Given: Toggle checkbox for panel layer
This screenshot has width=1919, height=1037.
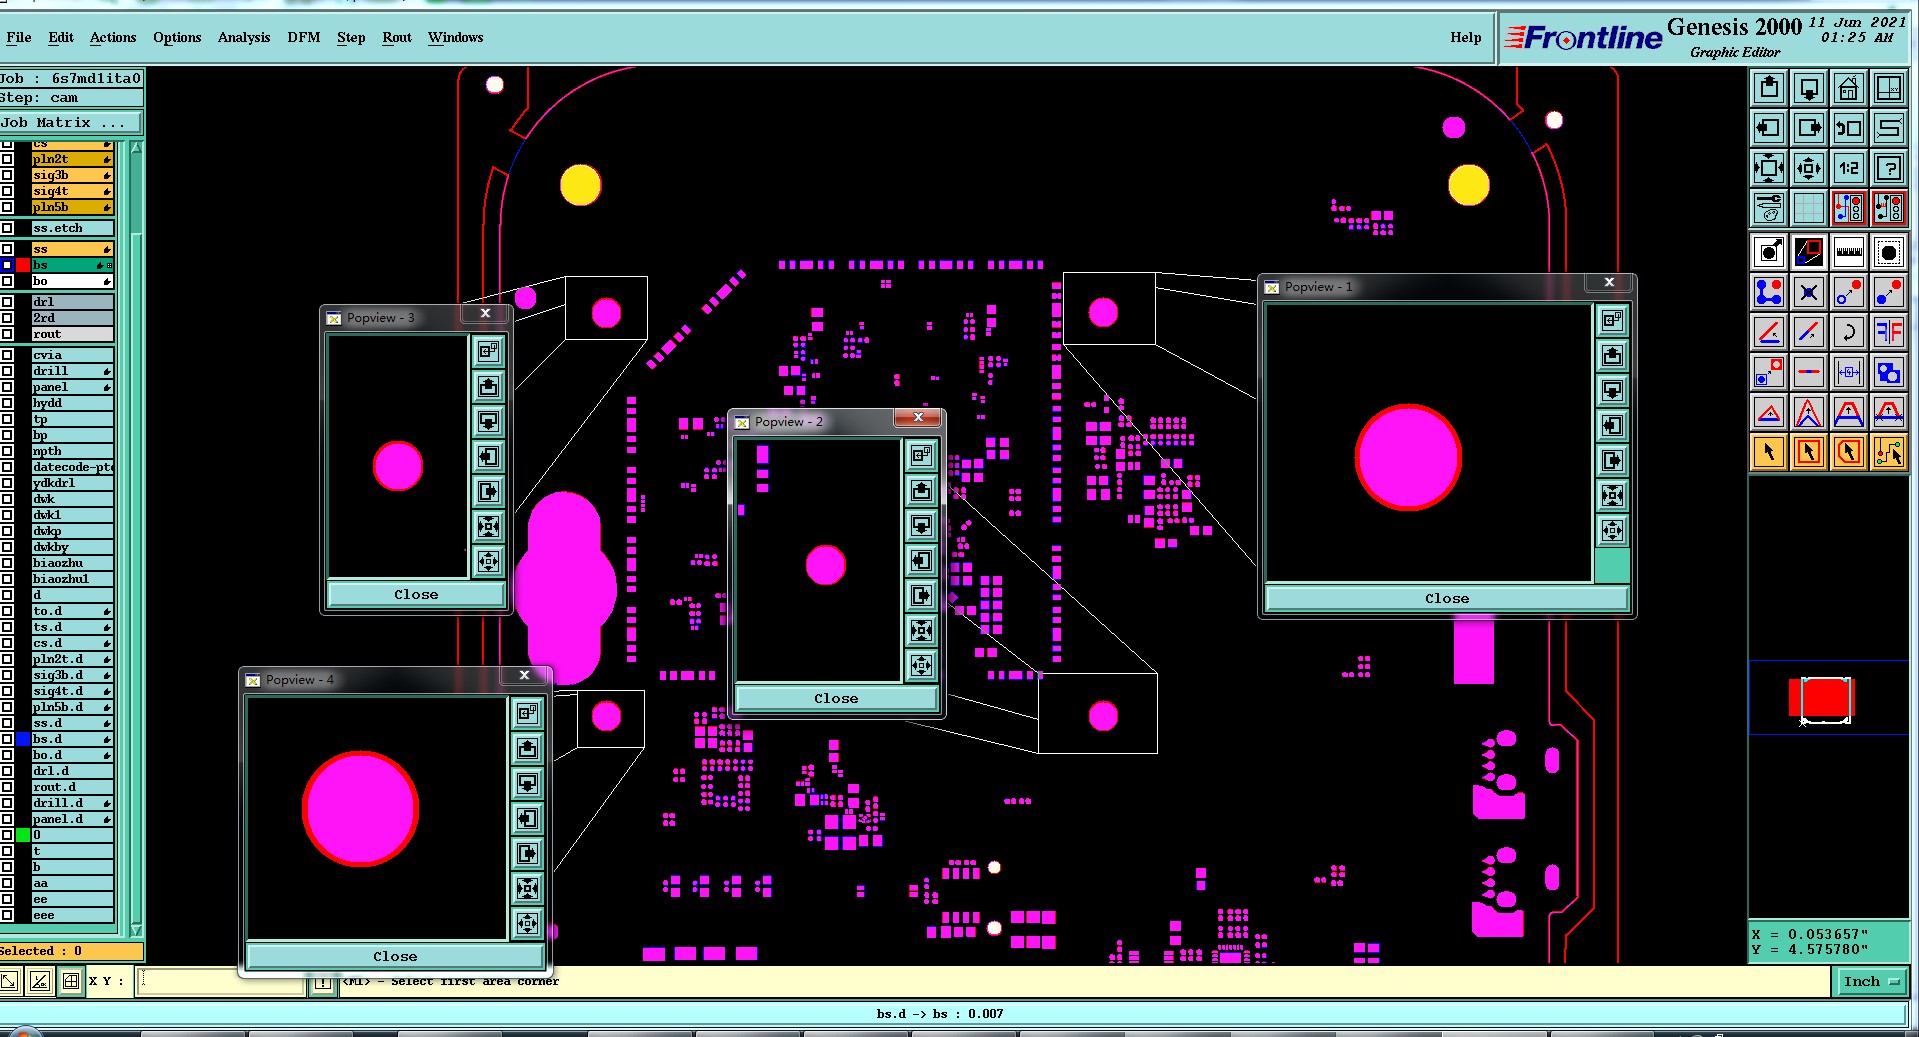Looking at the screenshot, I should (x=7, y=387).
